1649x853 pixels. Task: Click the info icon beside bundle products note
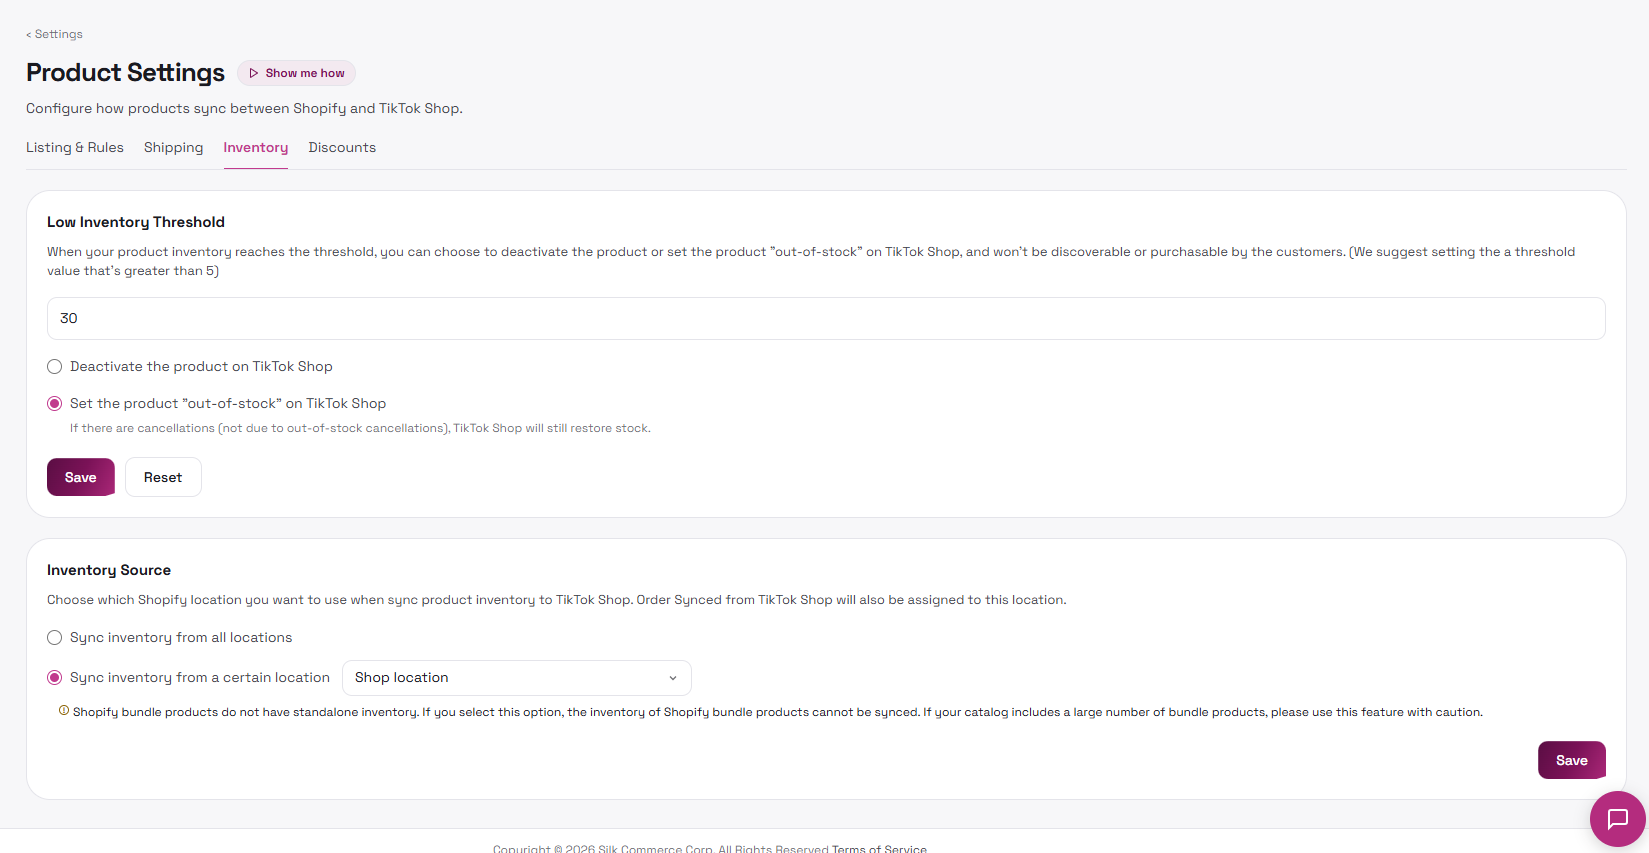pyautogui.click(x=64, y=711)
